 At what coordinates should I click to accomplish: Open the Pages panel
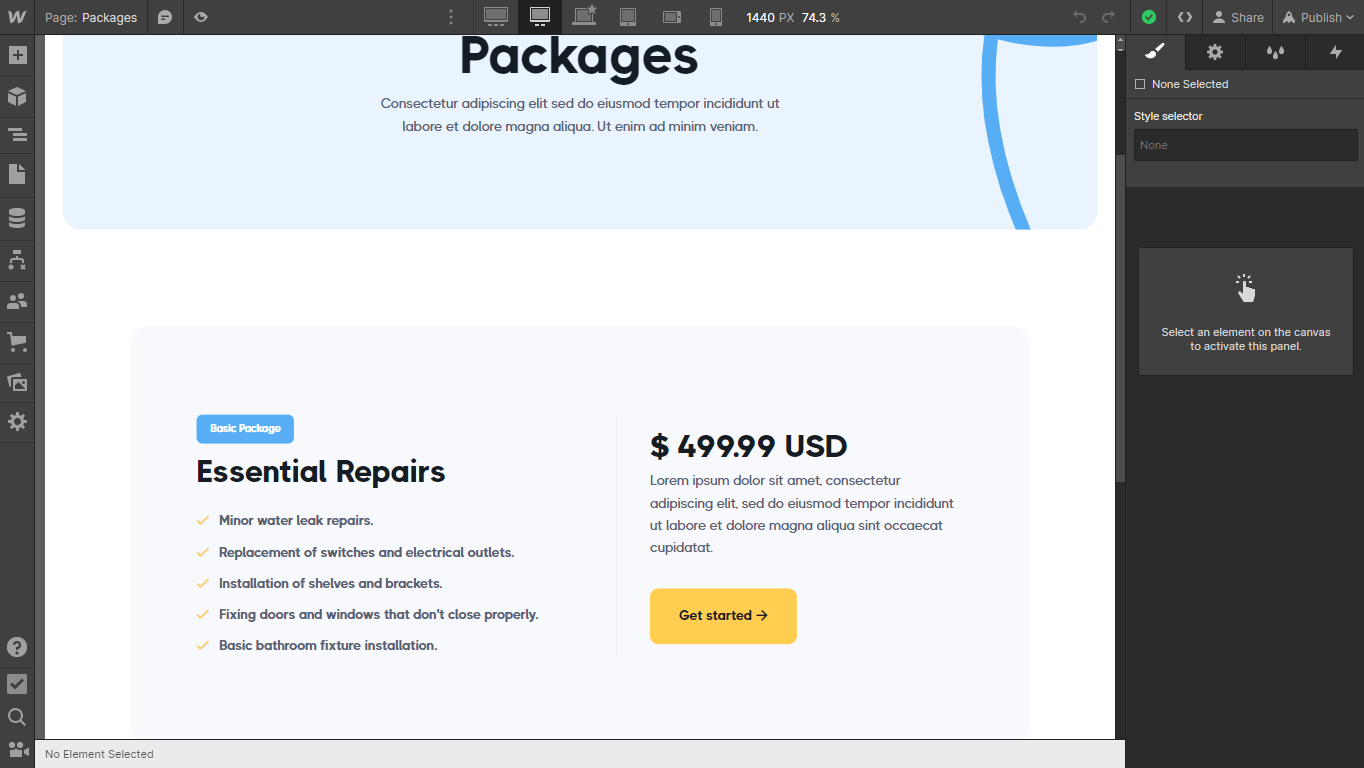click(x=17, y=175)
